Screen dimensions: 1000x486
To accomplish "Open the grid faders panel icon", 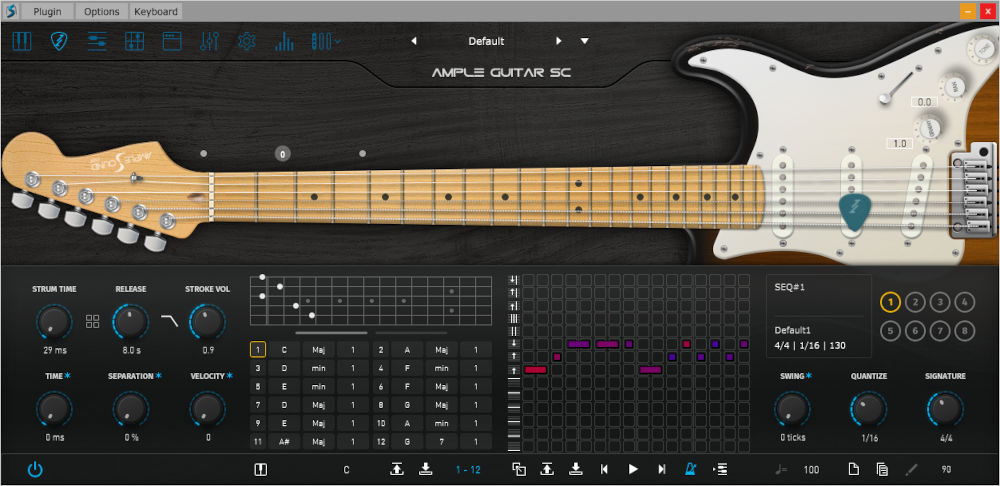I will [135, 41].
